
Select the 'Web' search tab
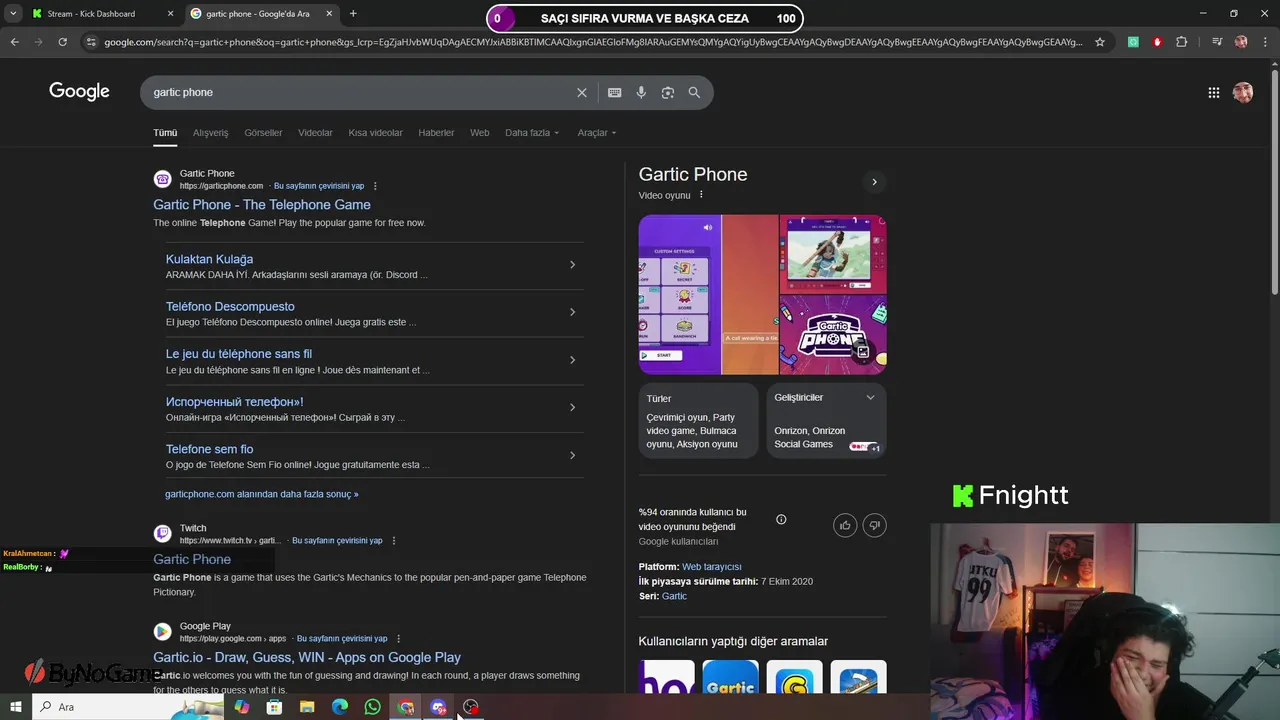pyautogui.click(x=480, y=133)
